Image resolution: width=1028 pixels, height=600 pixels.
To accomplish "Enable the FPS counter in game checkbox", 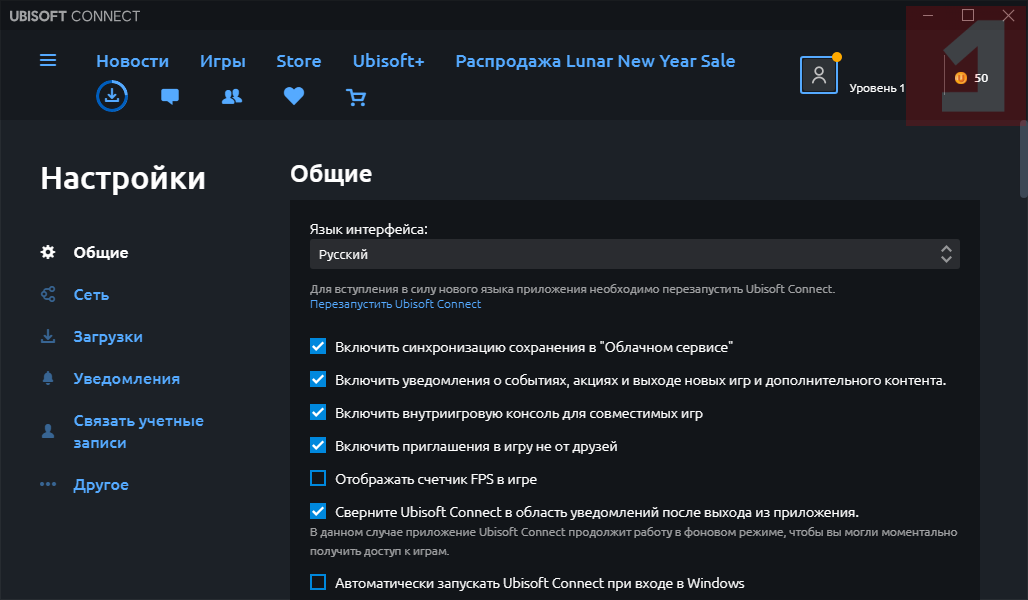I will coord(318,478).
